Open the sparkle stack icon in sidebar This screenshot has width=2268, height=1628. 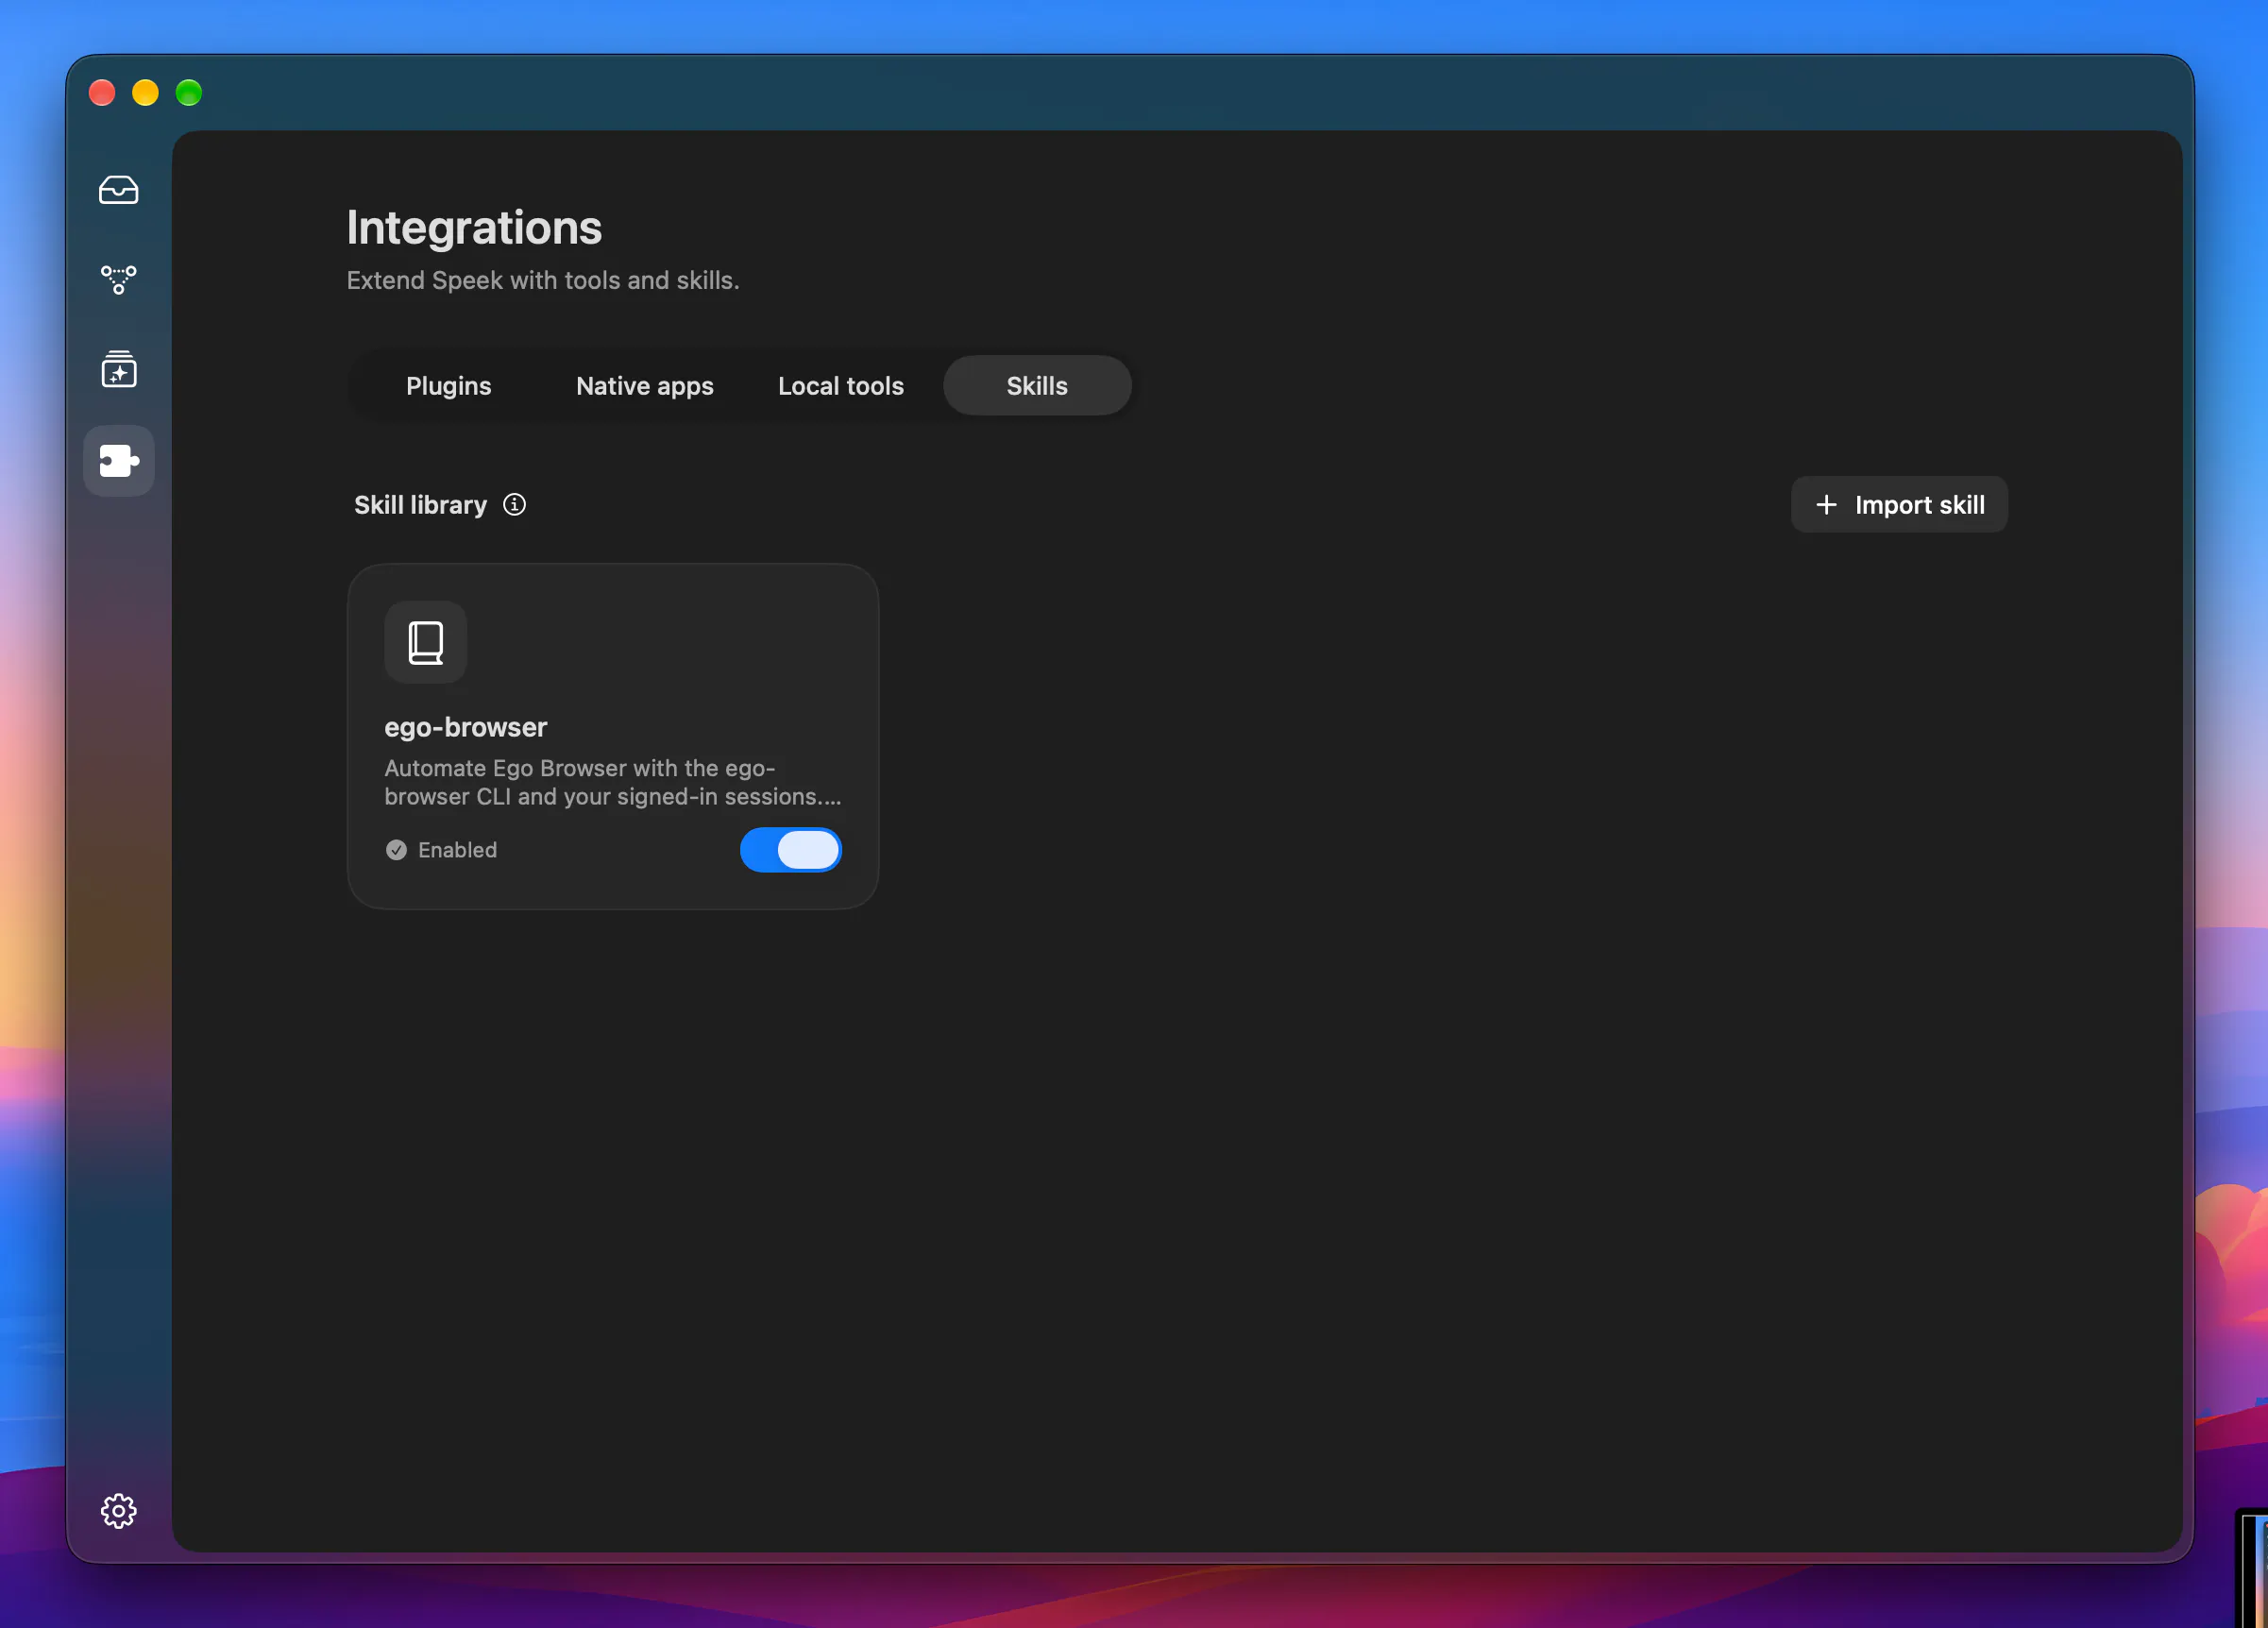pos(118,369)
